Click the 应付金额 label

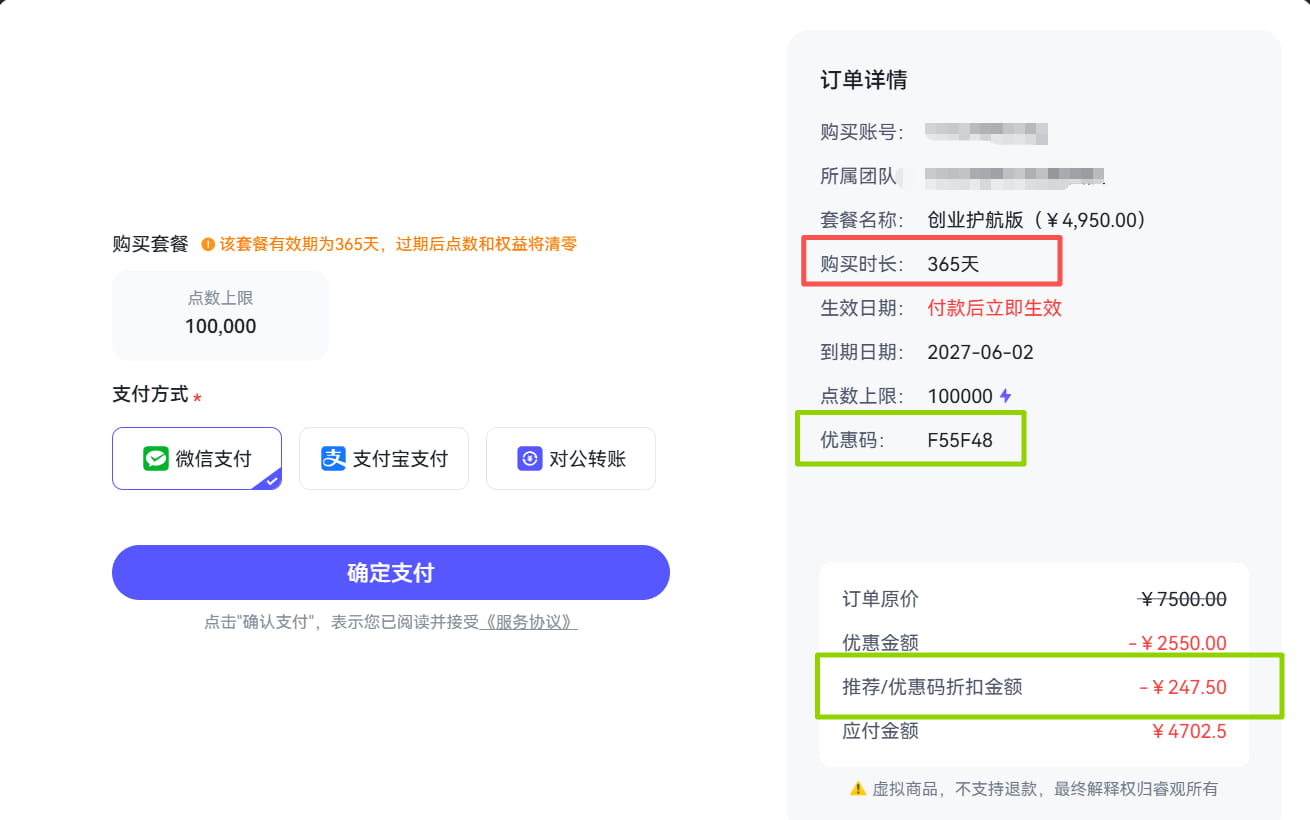pyautogui.click(x=880, y=731)
